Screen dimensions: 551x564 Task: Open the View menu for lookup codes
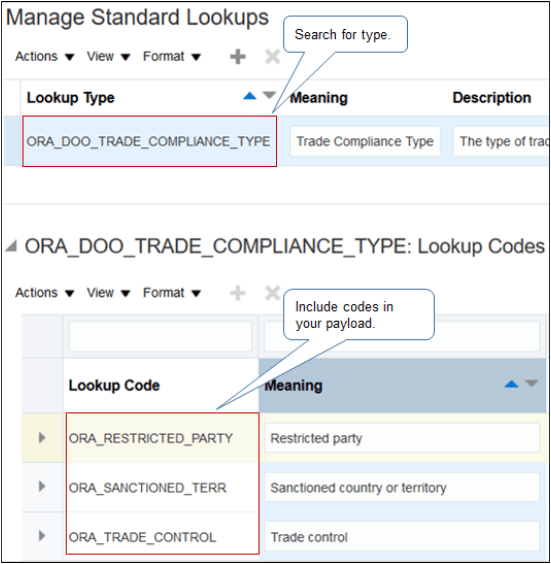pos(108,293)
